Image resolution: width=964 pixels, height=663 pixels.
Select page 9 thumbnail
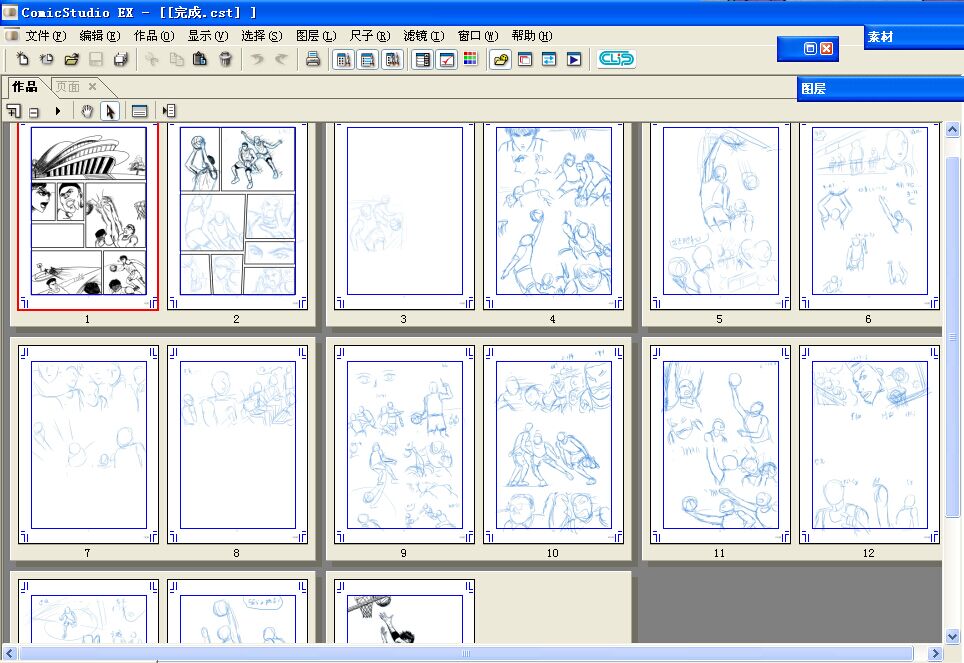pyautogui.click(x=405, y=445)
